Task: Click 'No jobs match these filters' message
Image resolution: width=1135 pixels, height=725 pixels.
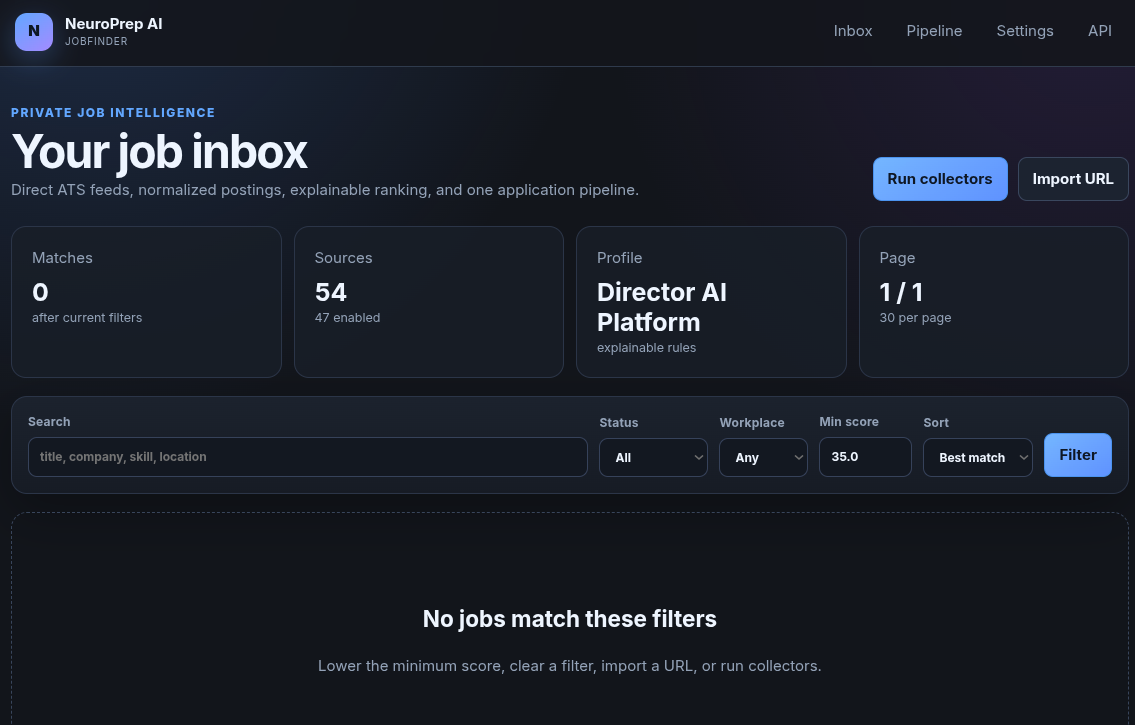Action: (x=570, y=619)
